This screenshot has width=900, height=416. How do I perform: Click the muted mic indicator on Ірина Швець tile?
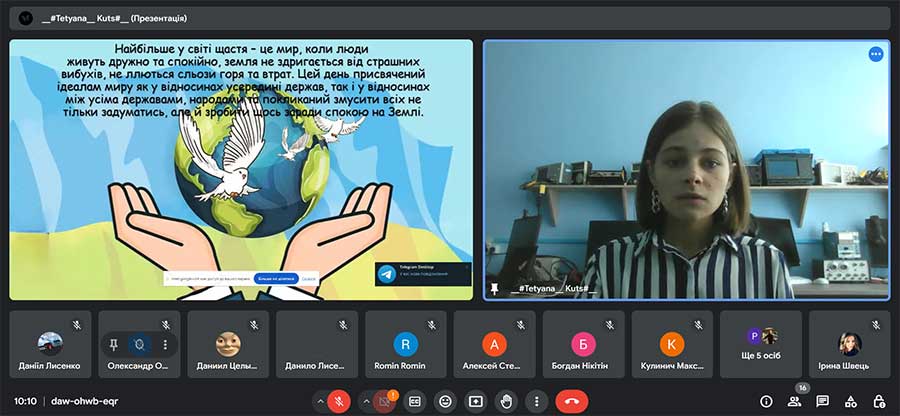[876, 325]
